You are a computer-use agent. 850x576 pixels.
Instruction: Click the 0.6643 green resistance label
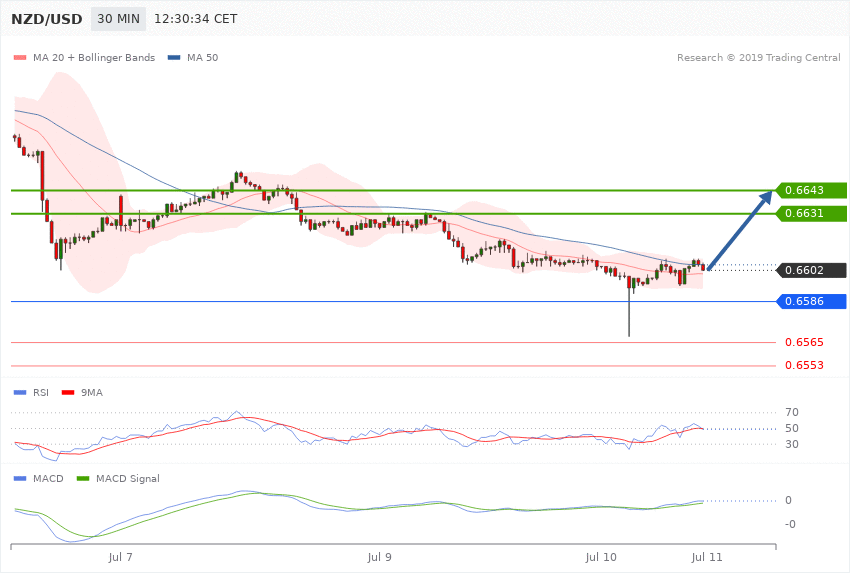810,190
